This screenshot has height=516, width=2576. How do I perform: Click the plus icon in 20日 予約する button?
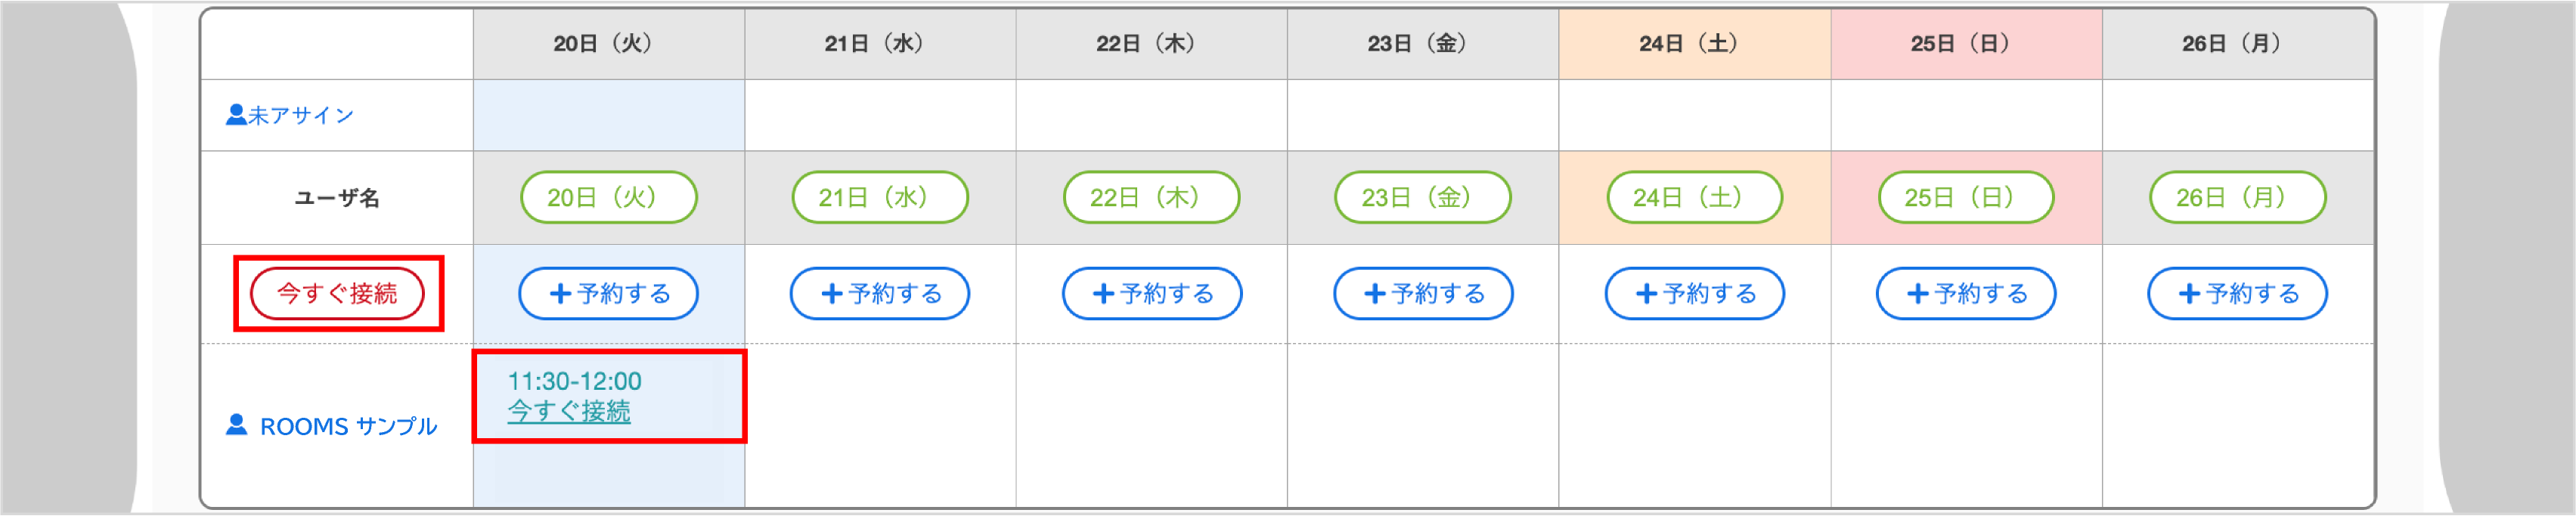pos(560,293)
